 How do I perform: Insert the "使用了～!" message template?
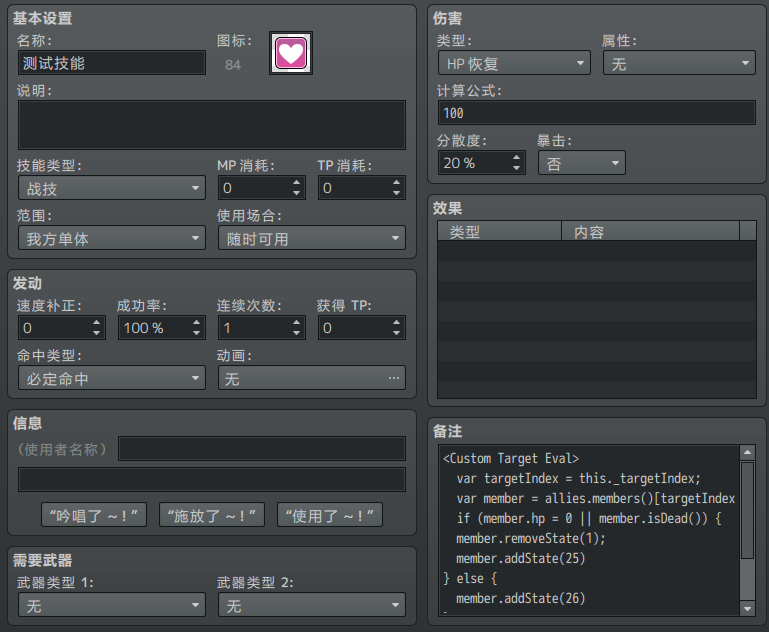click(x=330, y=515)
